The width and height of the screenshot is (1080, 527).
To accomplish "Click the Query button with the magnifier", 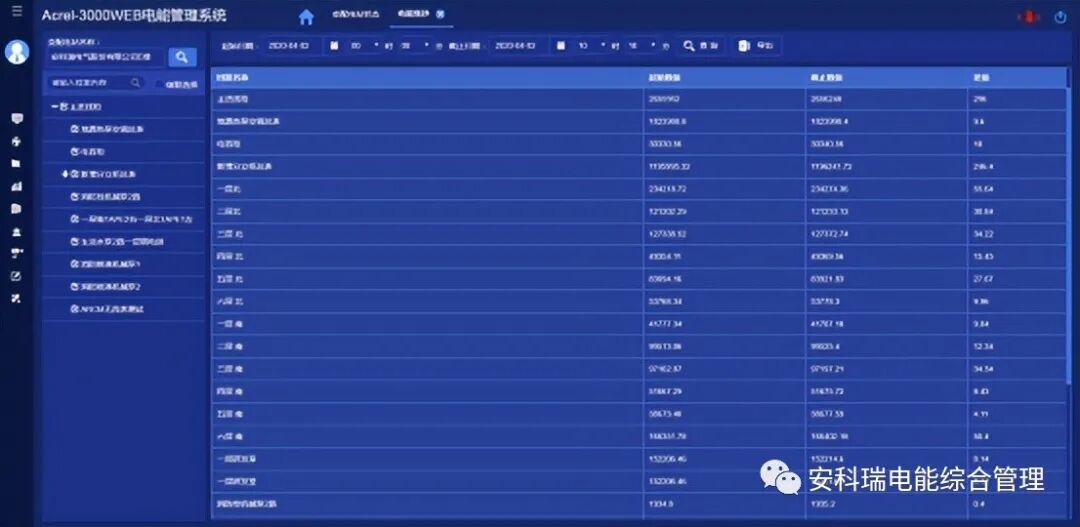I will (701, 45).
